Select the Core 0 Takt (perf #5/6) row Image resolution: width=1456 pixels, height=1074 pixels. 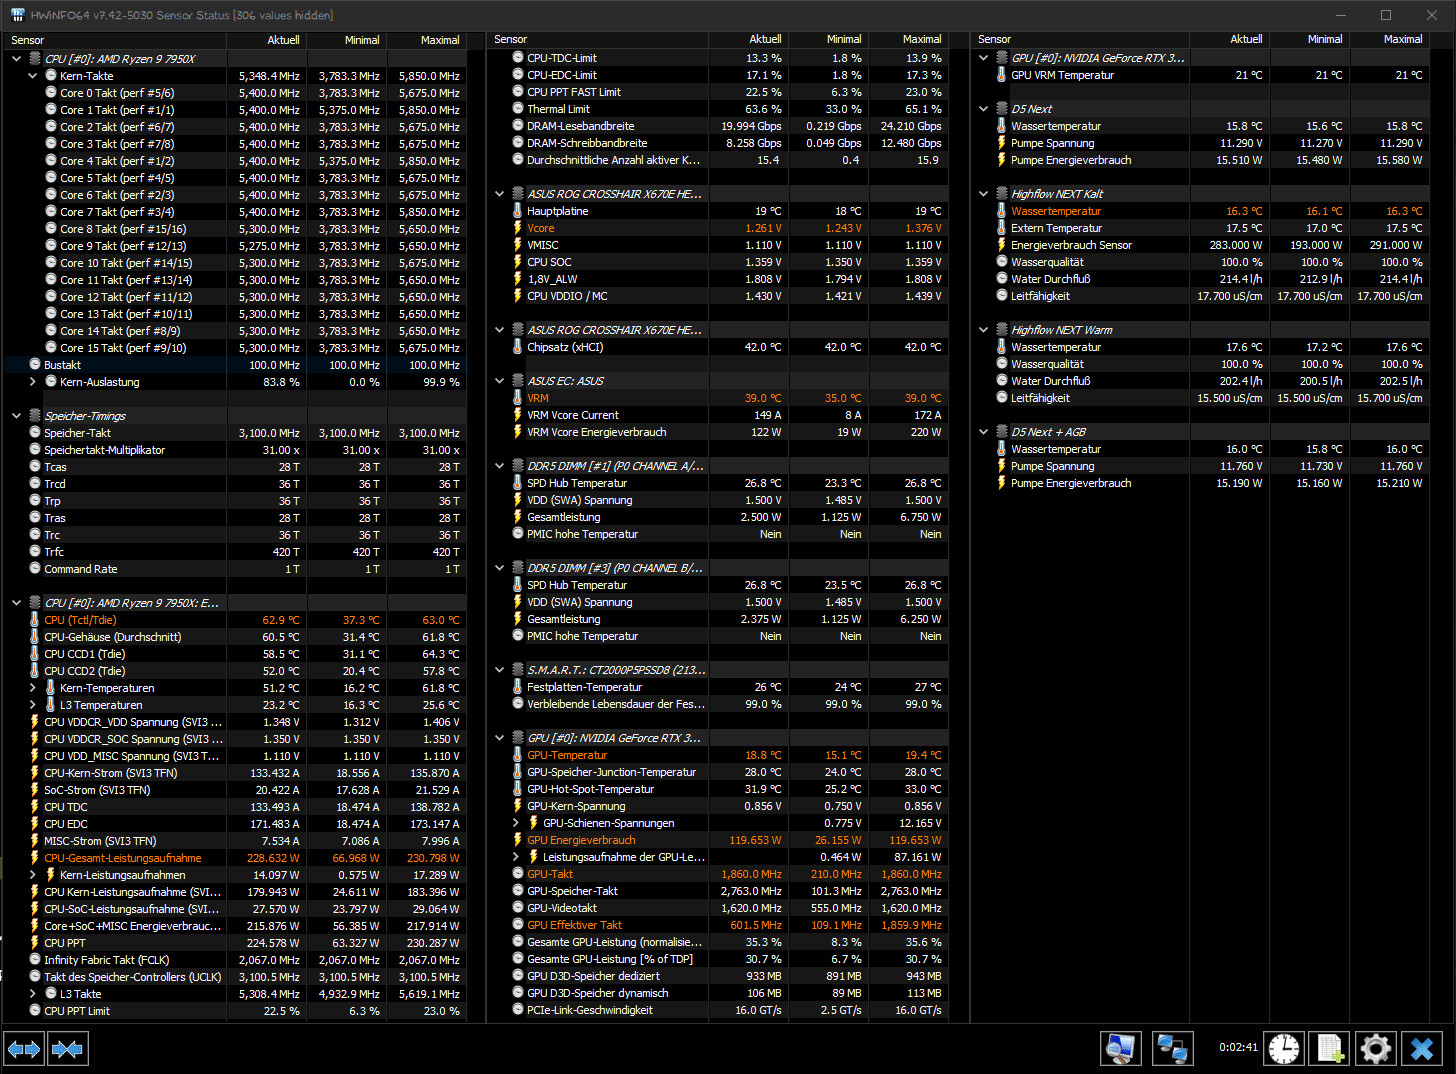[x=235, y=93]
